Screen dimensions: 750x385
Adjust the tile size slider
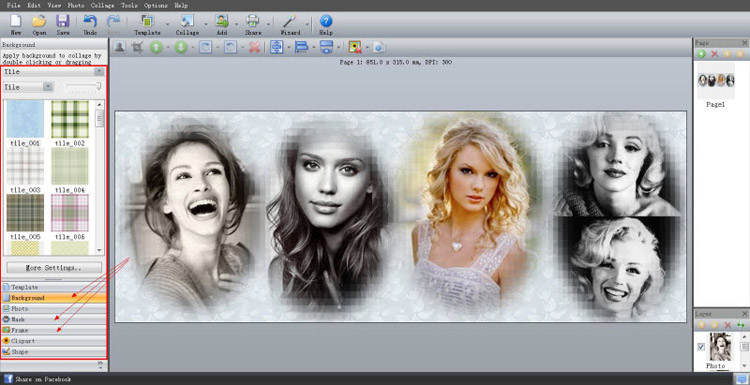tap(84, 87)
